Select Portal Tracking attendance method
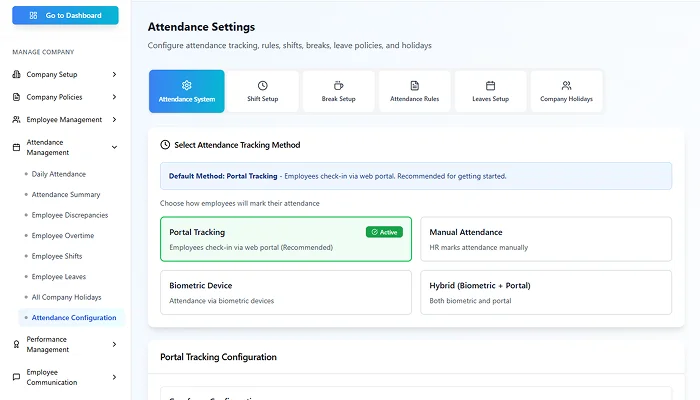Screen dimensions: 700x400 click(285, 239)
